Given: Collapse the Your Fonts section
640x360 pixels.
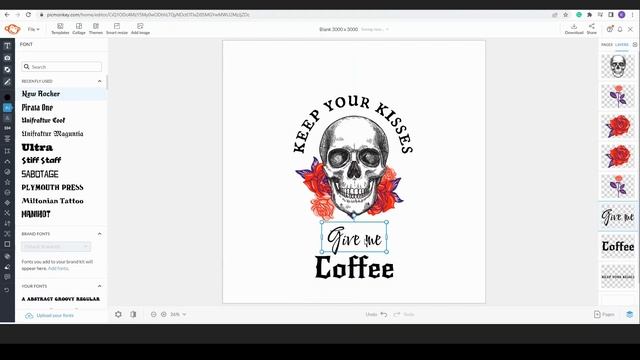Looking at the screenshot, I should coord(100,286).
